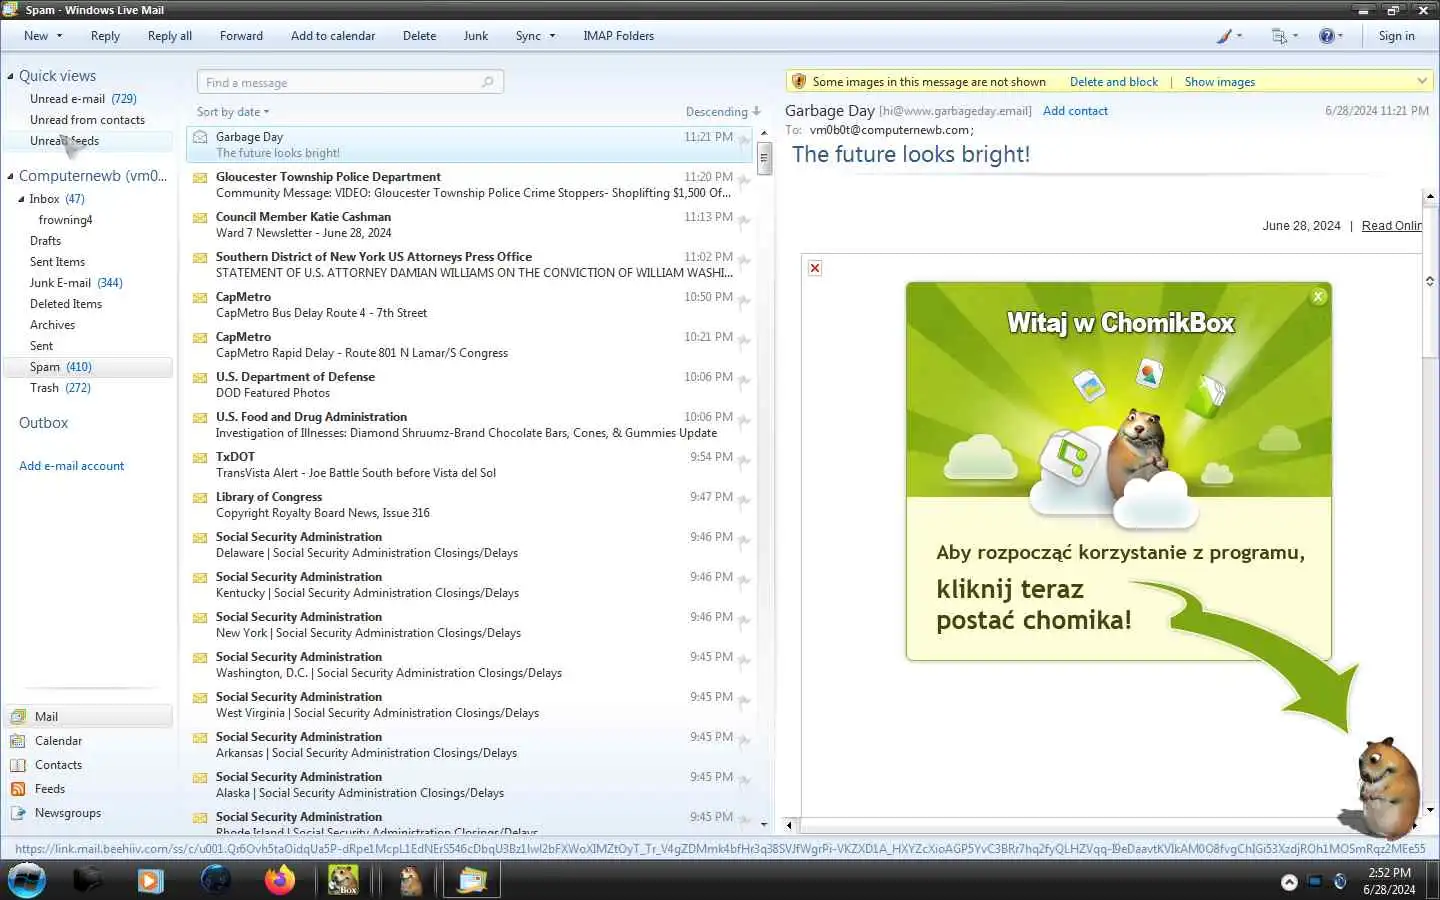
Task: Click Add to calendar
Action: [333, 36]
